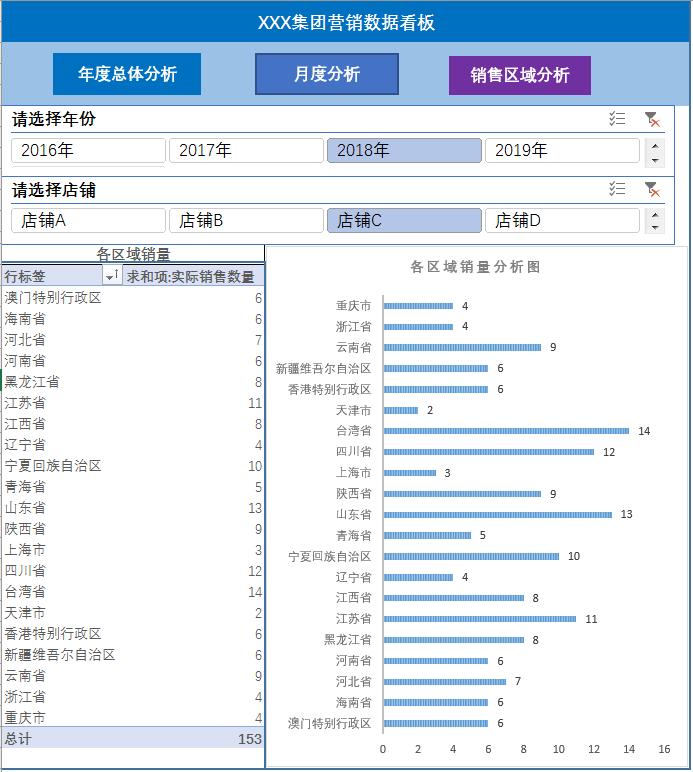Click the dashboard title XXX集团营销数据看板
693x772 pixels.
point(346,23)
